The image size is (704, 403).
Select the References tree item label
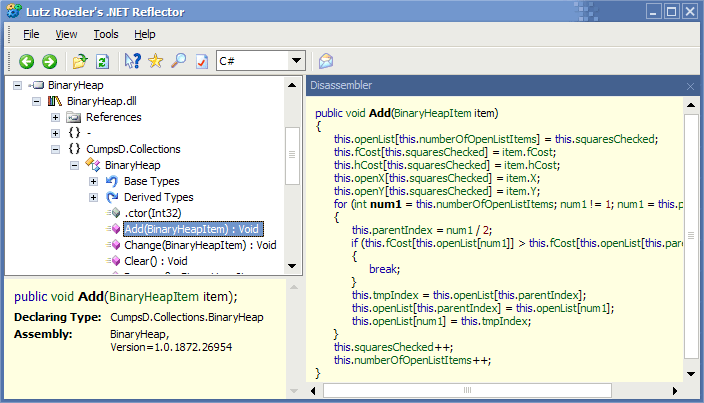[114, 117]
